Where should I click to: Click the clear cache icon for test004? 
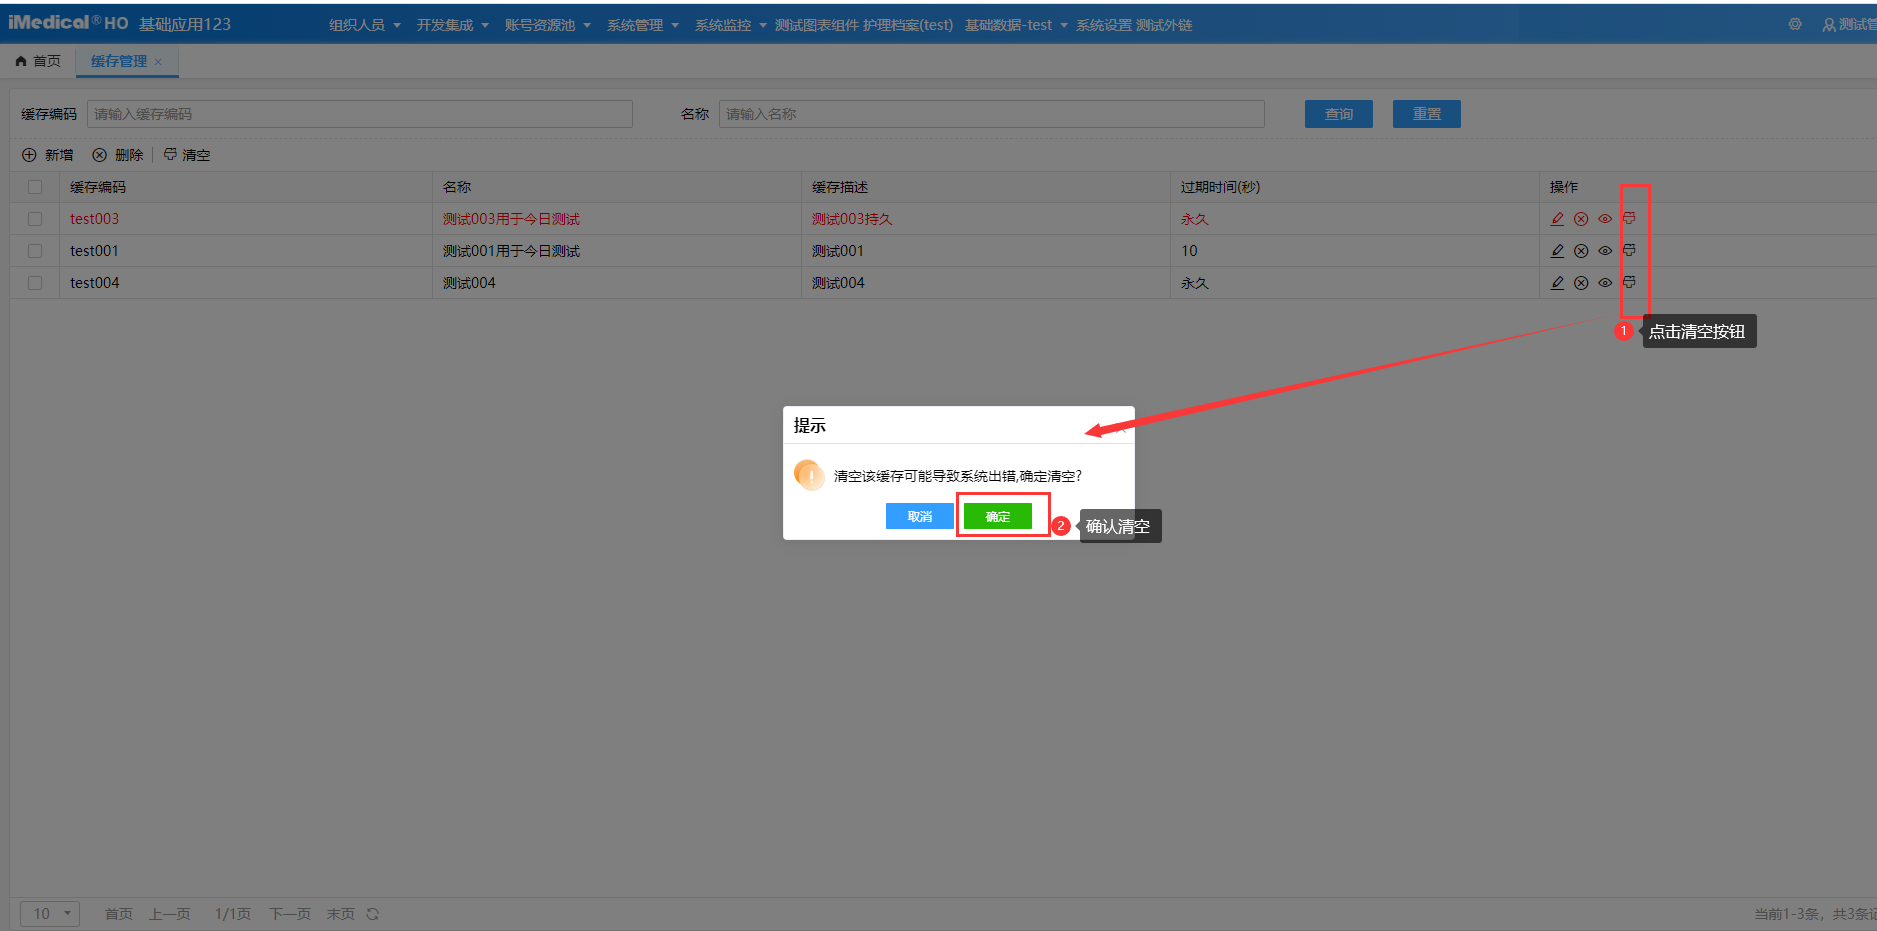1629,282
